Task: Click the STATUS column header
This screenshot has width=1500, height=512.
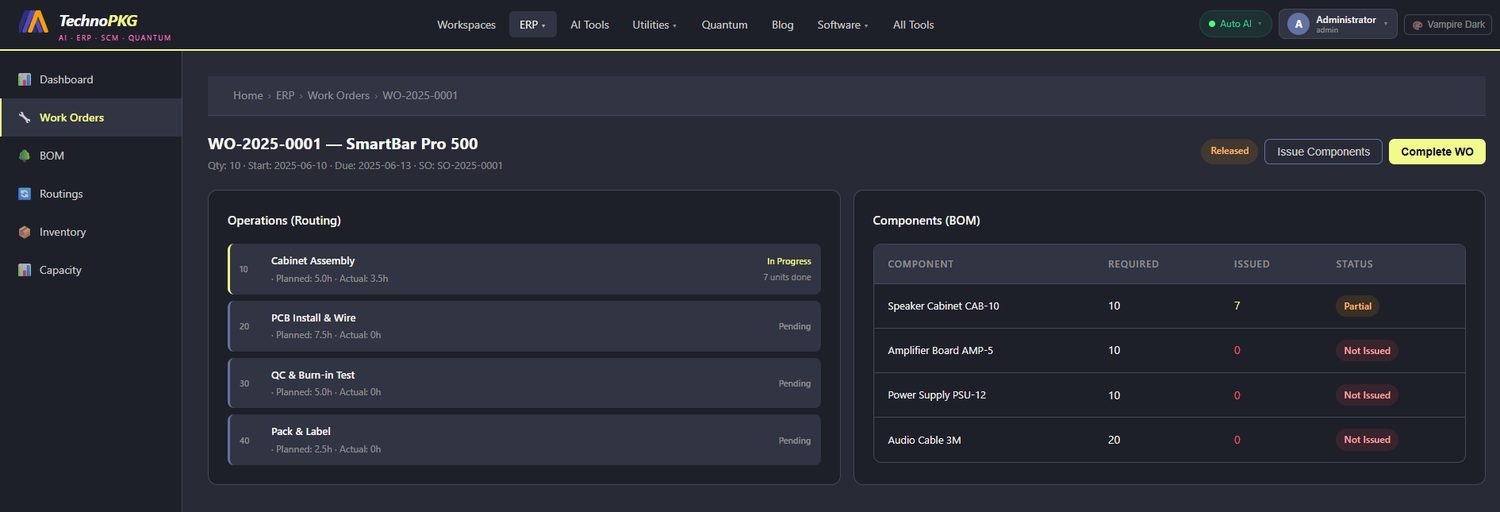Action: click(1354, 264)
